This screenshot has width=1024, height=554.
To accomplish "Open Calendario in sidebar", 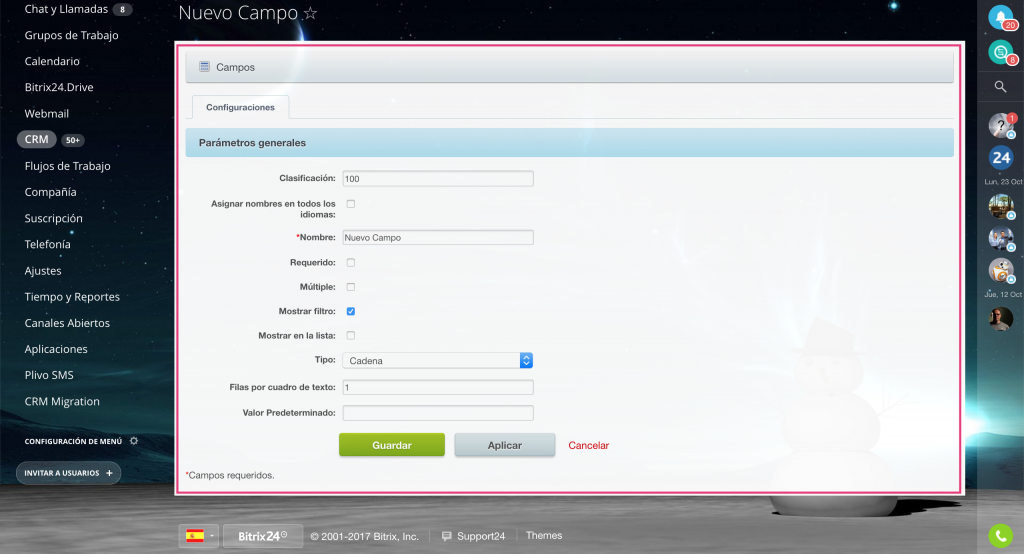I will 52,61.
